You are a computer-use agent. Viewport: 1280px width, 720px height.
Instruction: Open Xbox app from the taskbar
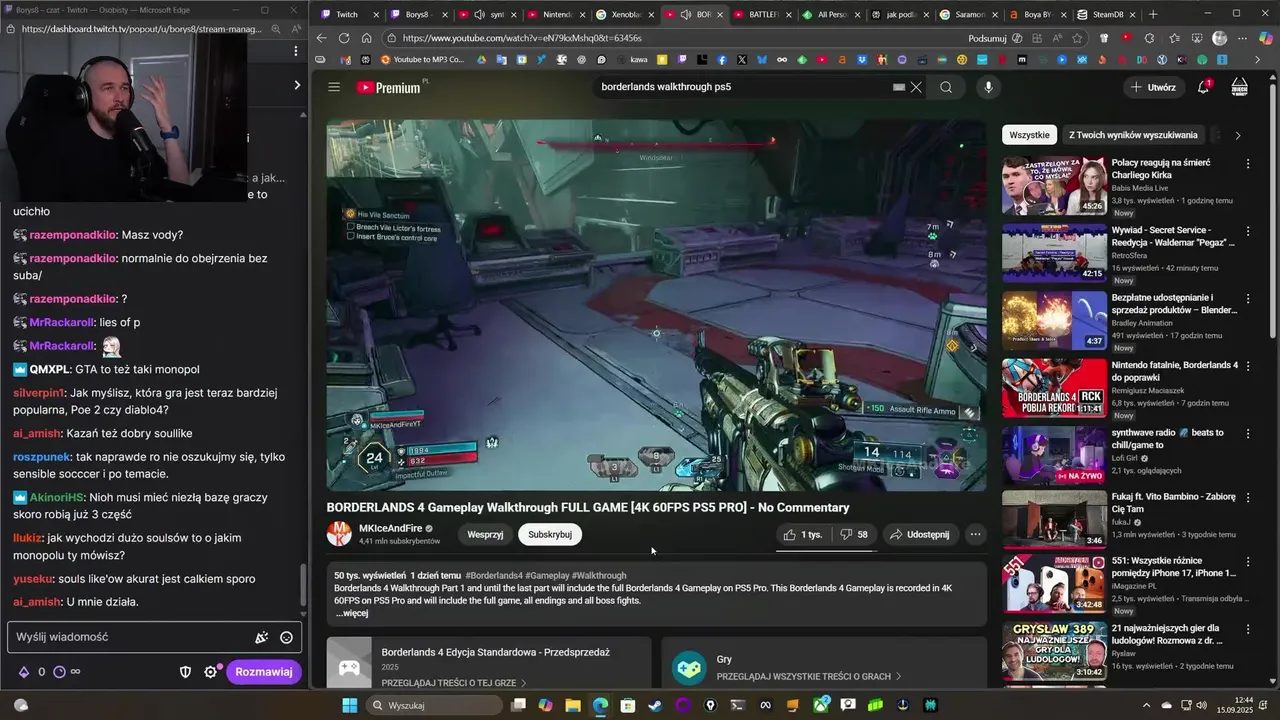click(x=820, y=705)
